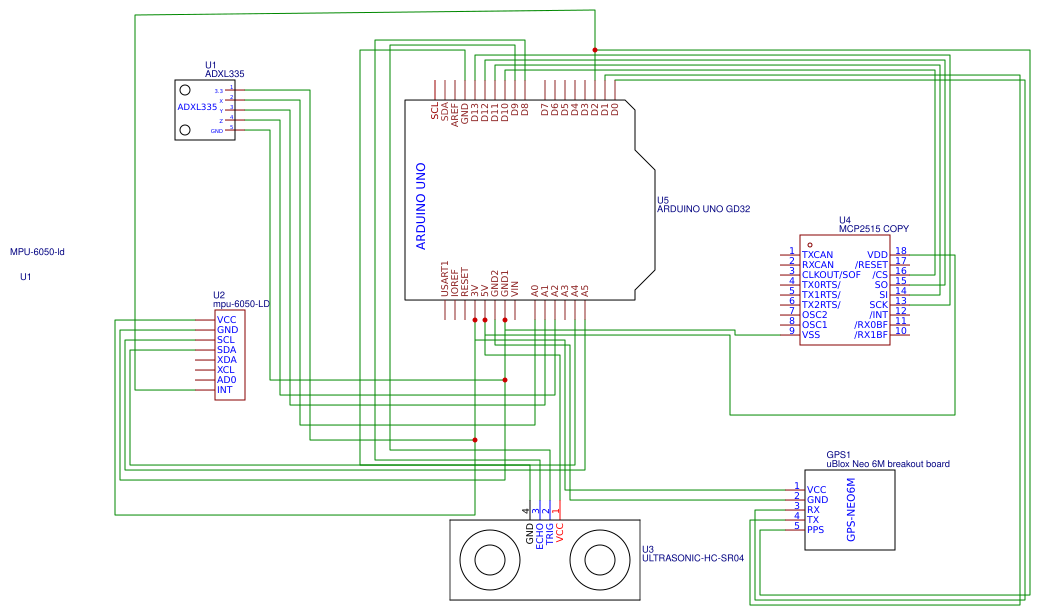Click the left transducer circle on HC-SR04
The height and width of the screenshot is (615, 1040).
click(490, 561)
